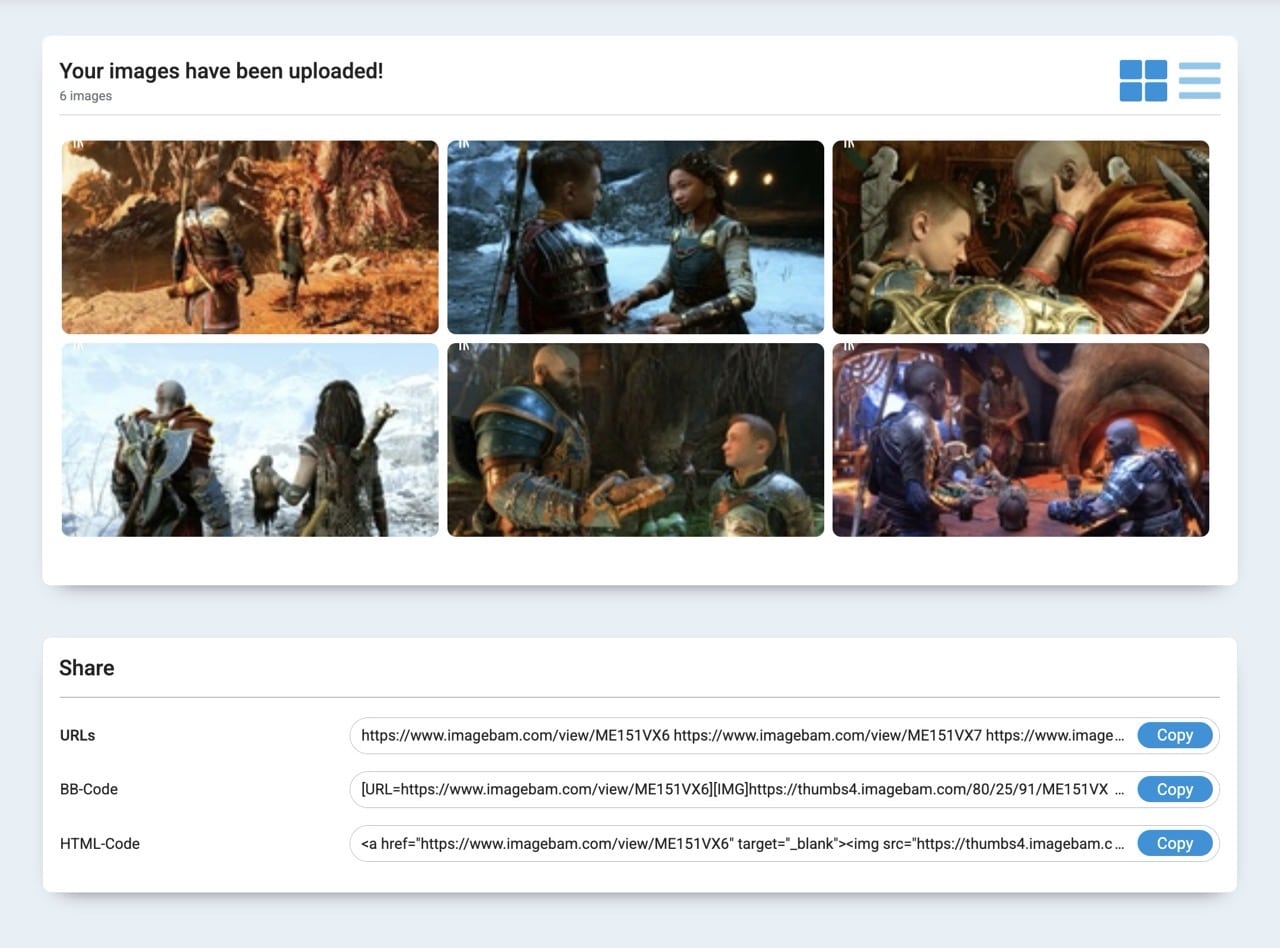Click into the HTML-Code text field

pyautogui.click(x=743, y=843)
